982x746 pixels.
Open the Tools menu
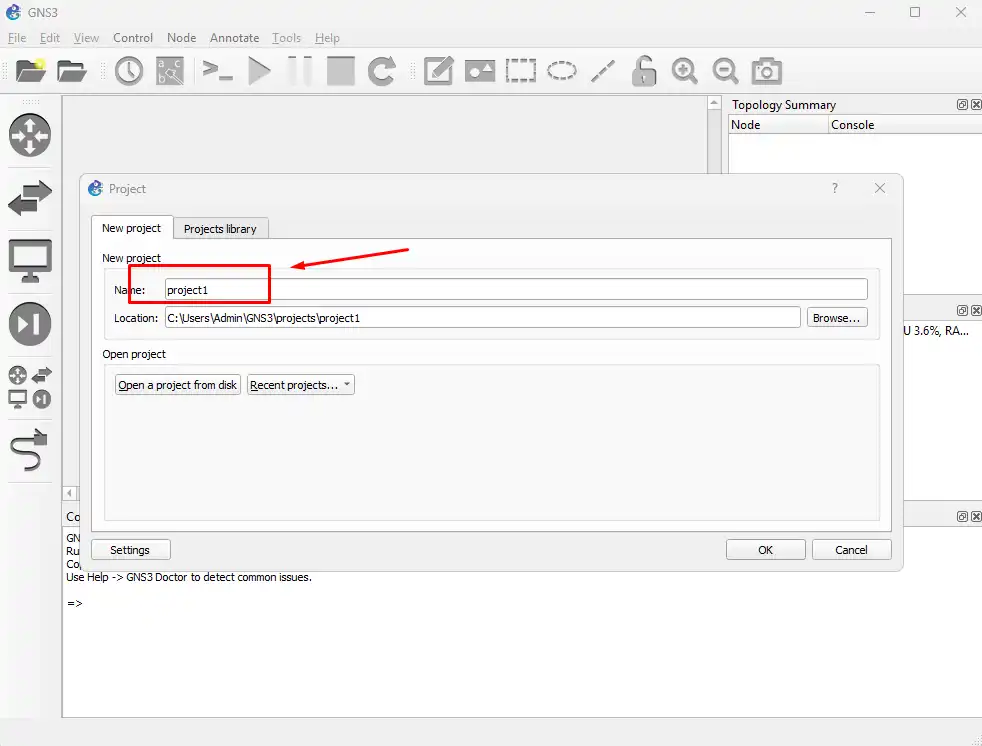click(x=286, y=38)
